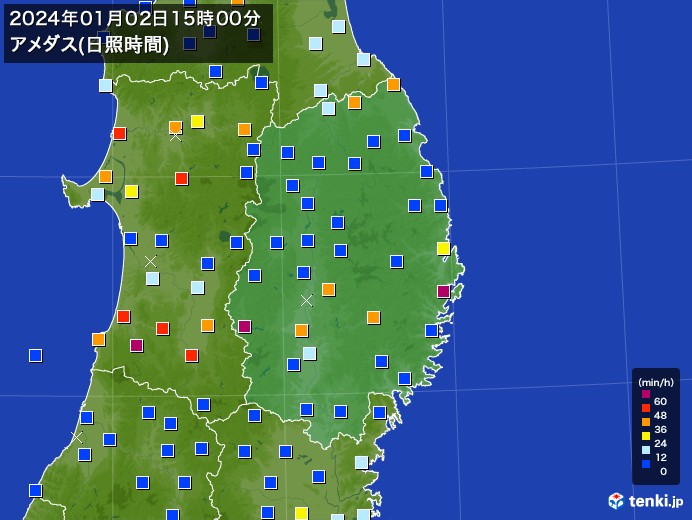This screenshot has width=692, height=520.
Task: Click the legend value 36 label
Action: tap(660, 429)
